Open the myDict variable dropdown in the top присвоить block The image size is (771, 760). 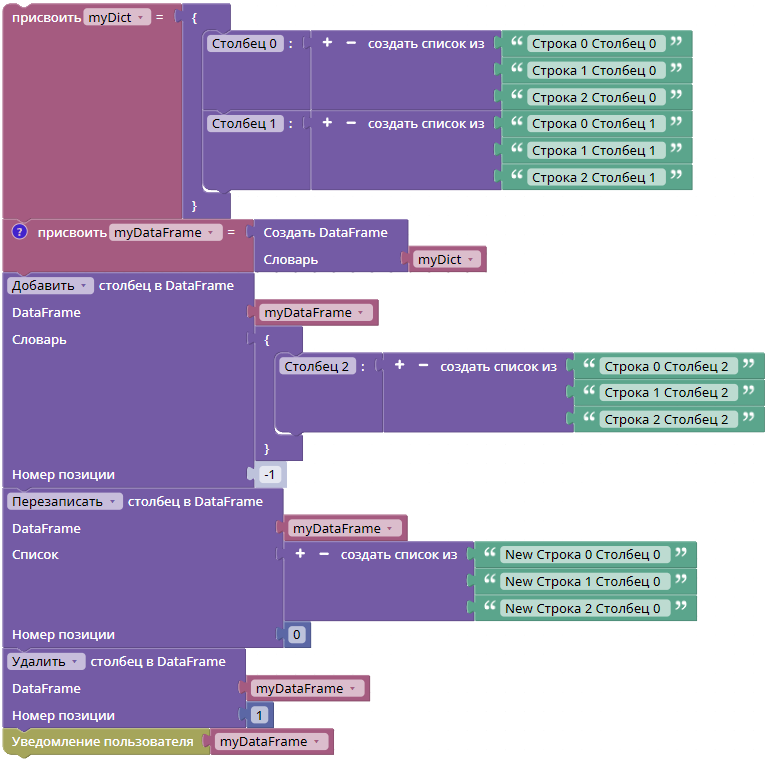[117, 18]
